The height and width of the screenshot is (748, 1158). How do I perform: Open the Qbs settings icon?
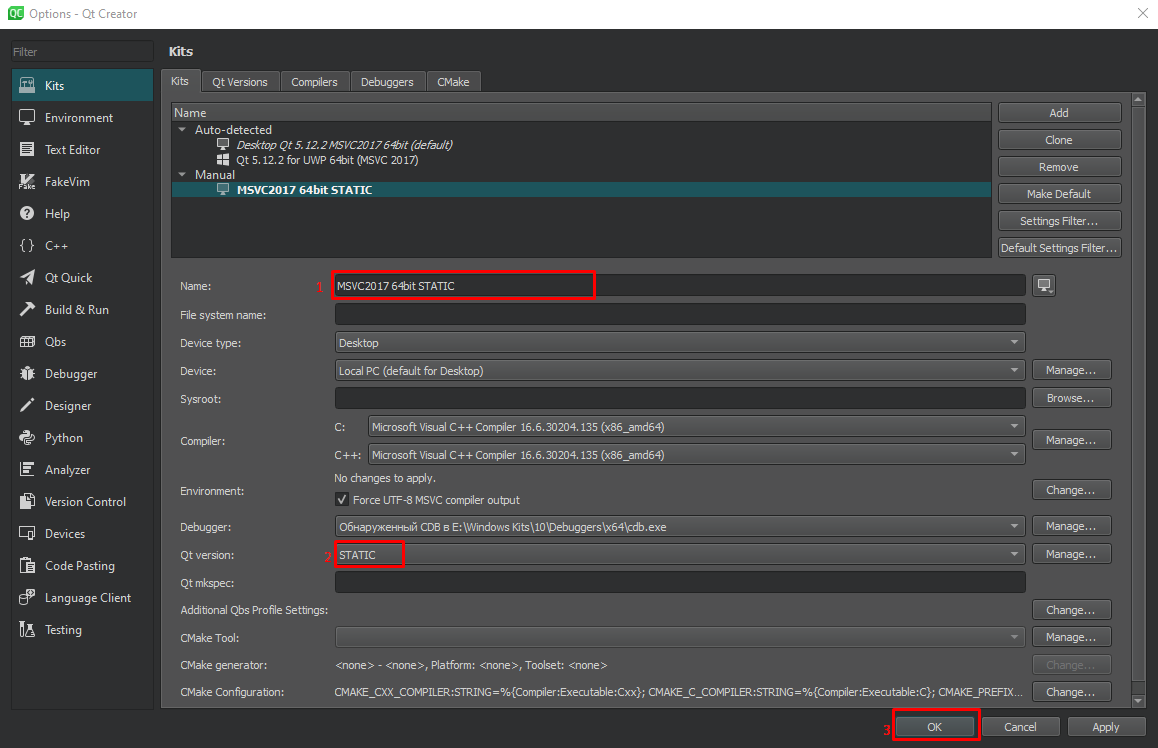(x=27, y=341)
